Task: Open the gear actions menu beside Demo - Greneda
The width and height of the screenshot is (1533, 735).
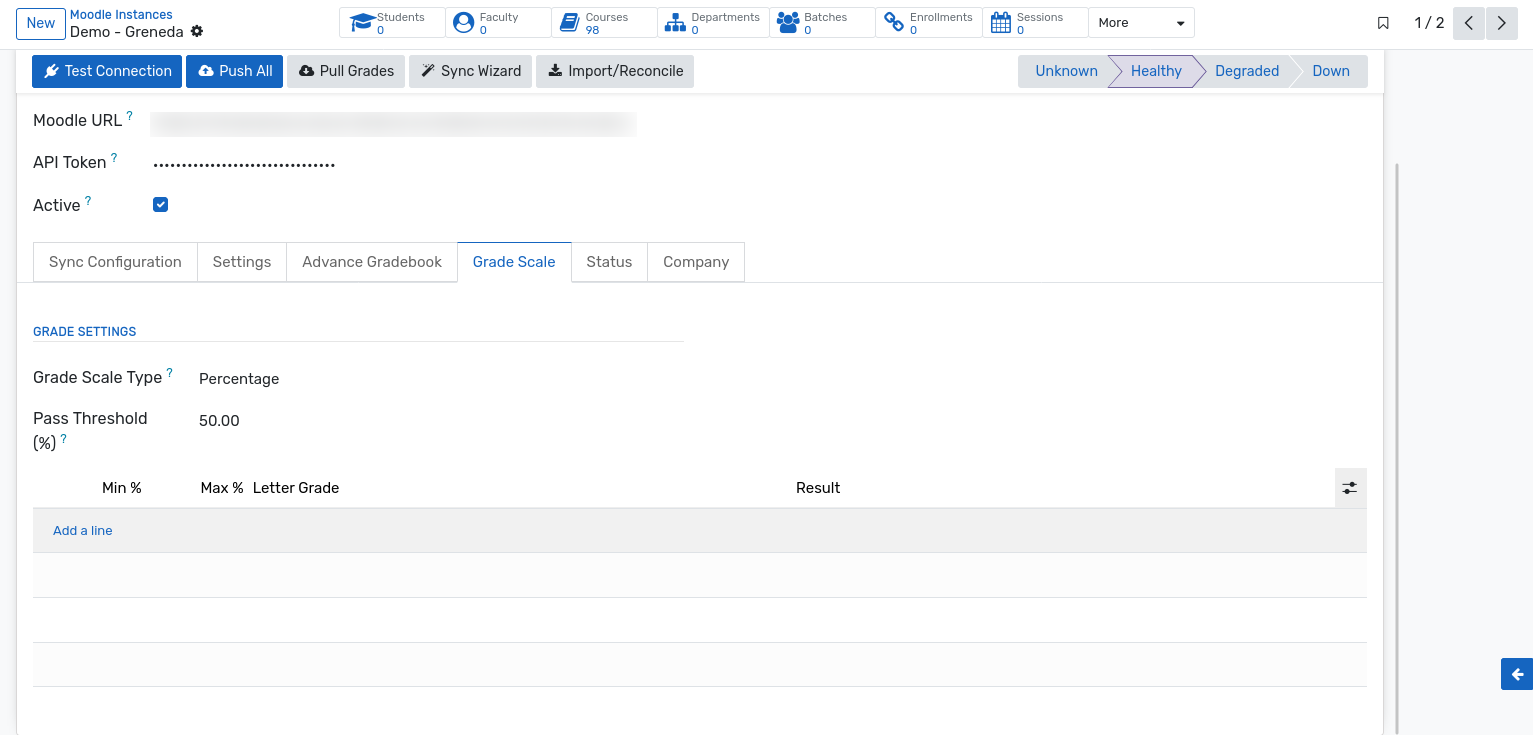Action: pyautogui.click(x=197, y=31)
